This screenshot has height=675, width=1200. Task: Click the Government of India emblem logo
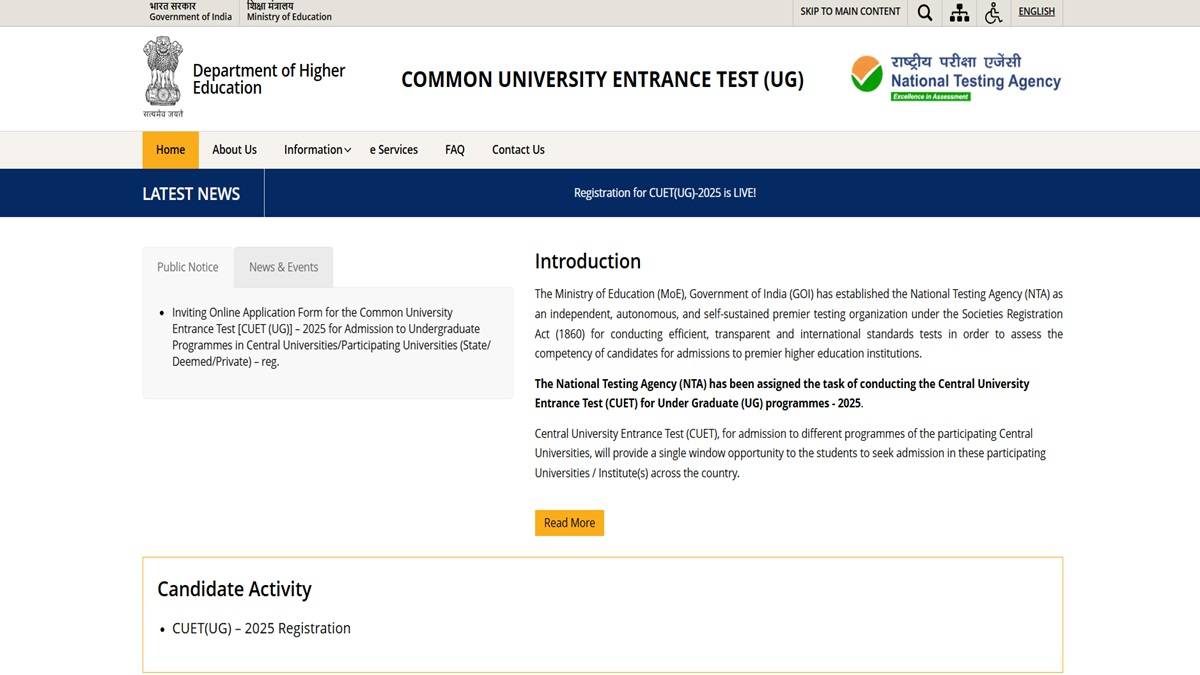click(163, 76)
